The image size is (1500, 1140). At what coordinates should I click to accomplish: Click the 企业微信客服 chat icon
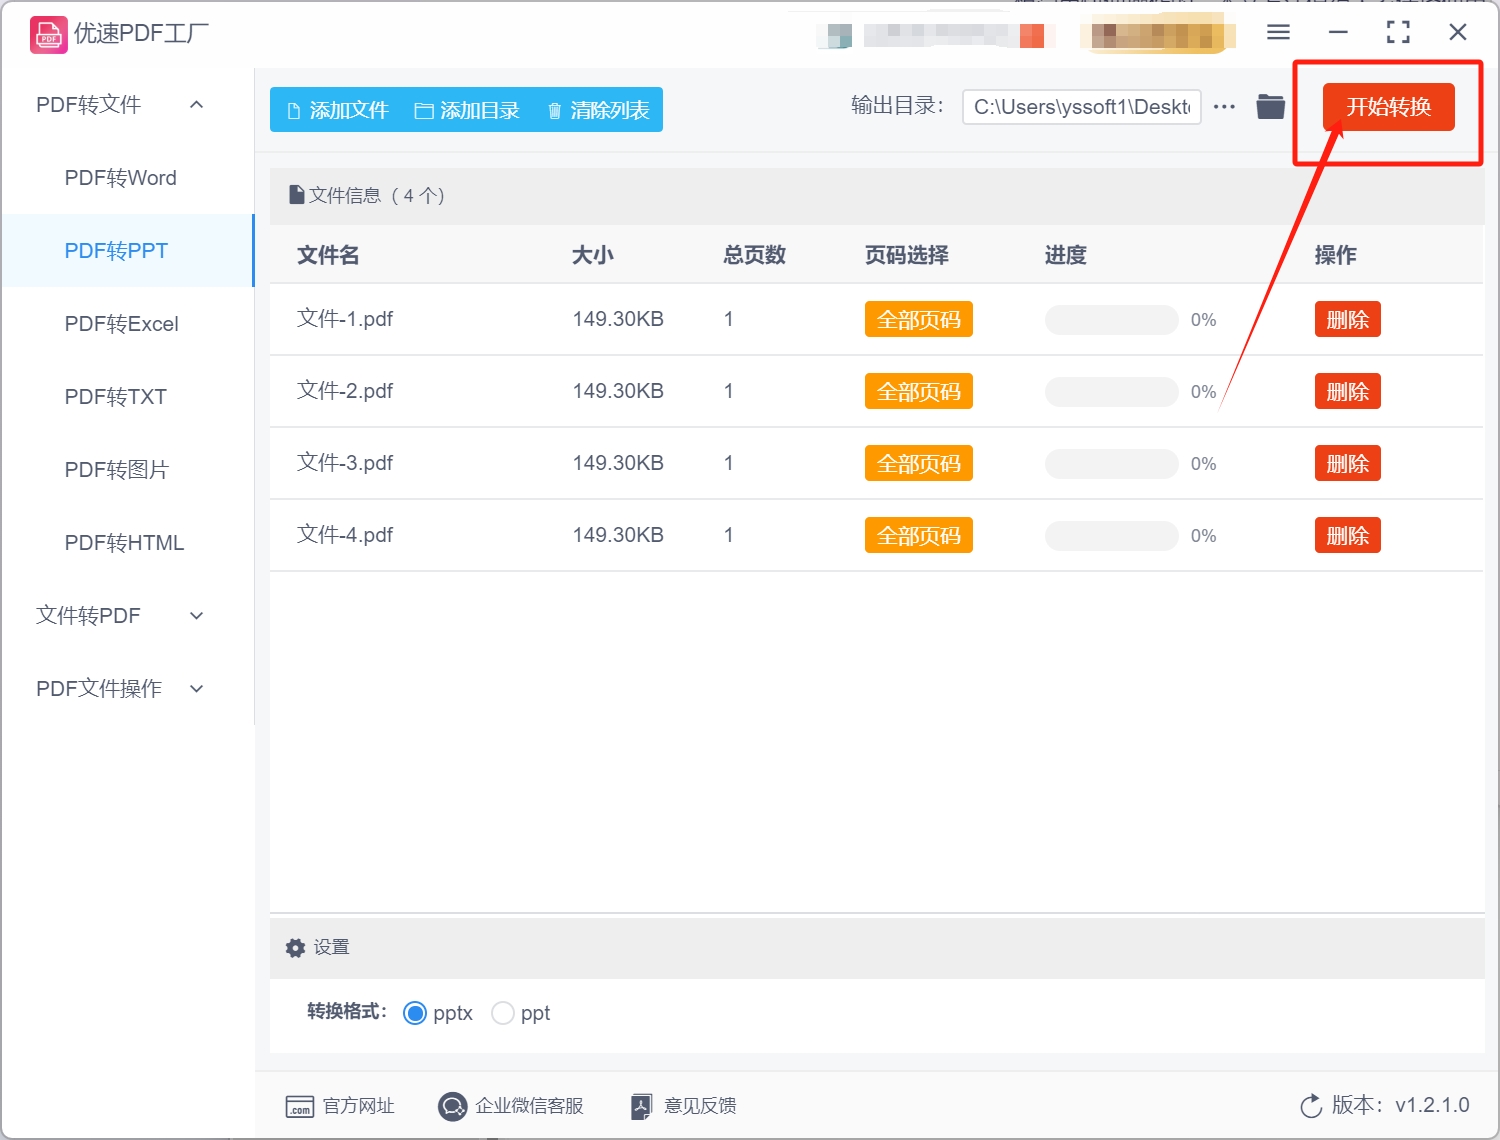pyautogui.click(x=453, y=1106)
